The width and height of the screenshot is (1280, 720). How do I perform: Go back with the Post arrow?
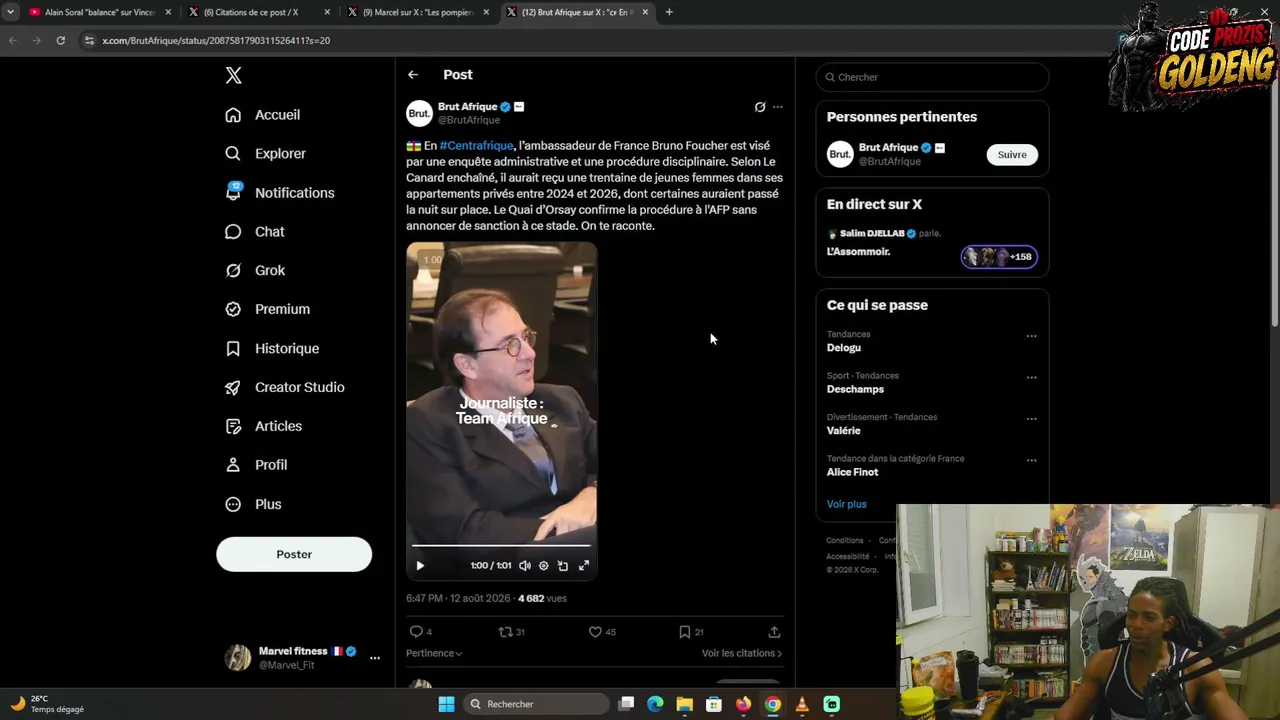(413, 75)
